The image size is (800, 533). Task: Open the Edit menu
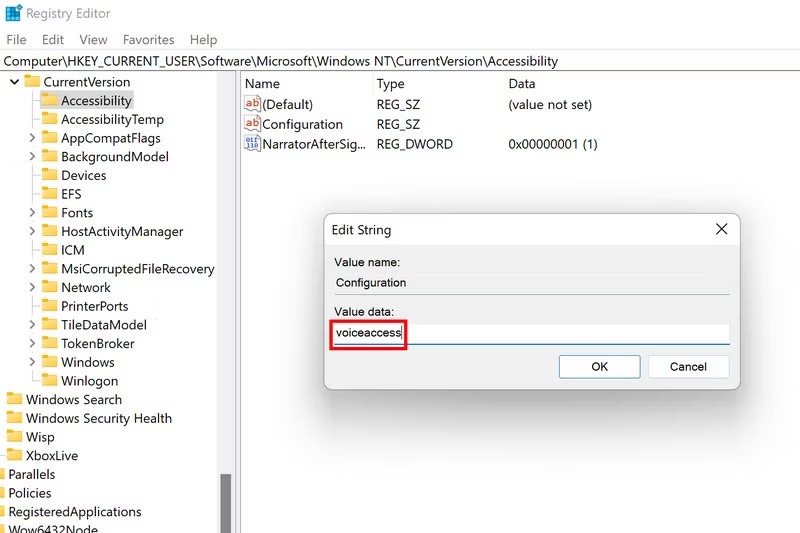[53, 40]
